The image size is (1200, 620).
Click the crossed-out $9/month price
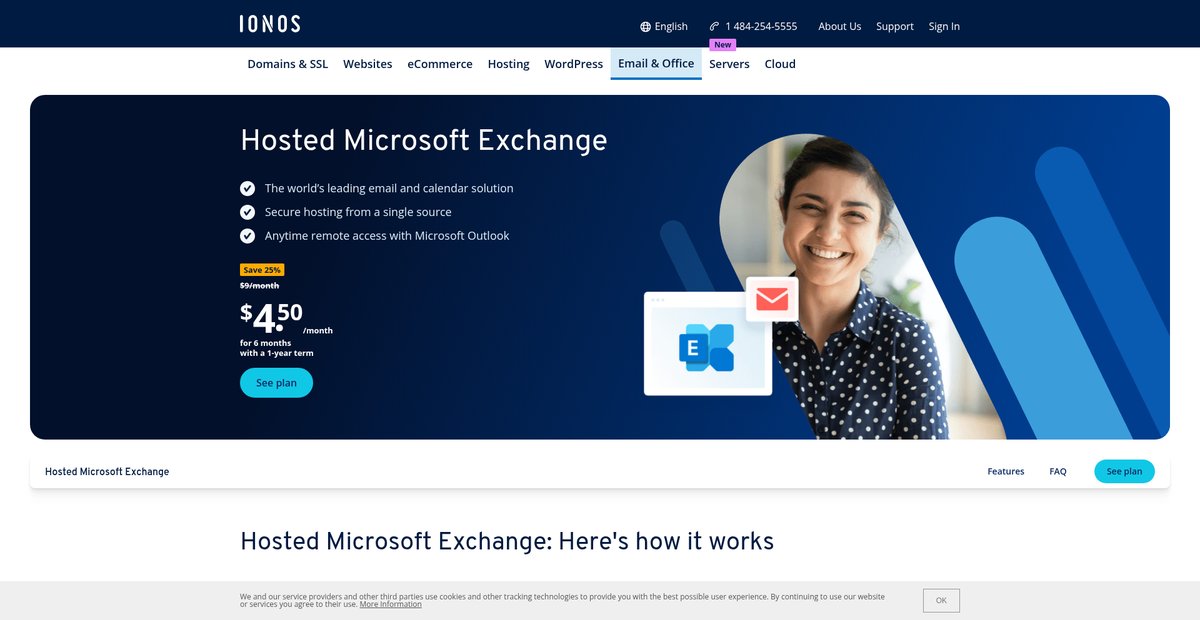260,286
